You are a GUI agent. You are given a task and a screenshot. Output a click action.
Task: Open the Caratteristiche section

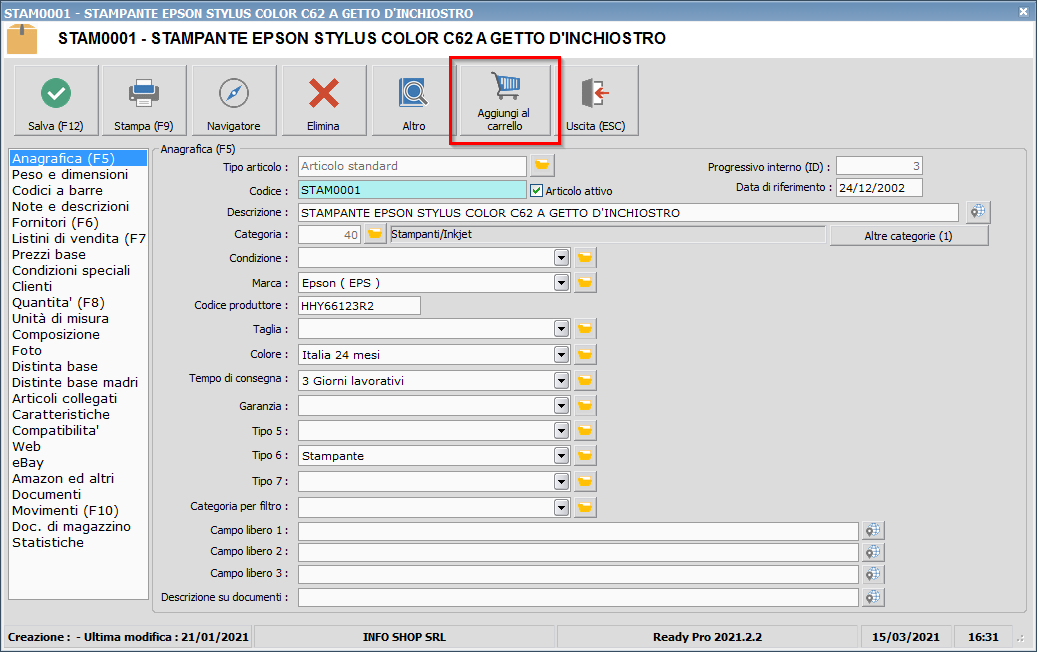tap(61, 415)
